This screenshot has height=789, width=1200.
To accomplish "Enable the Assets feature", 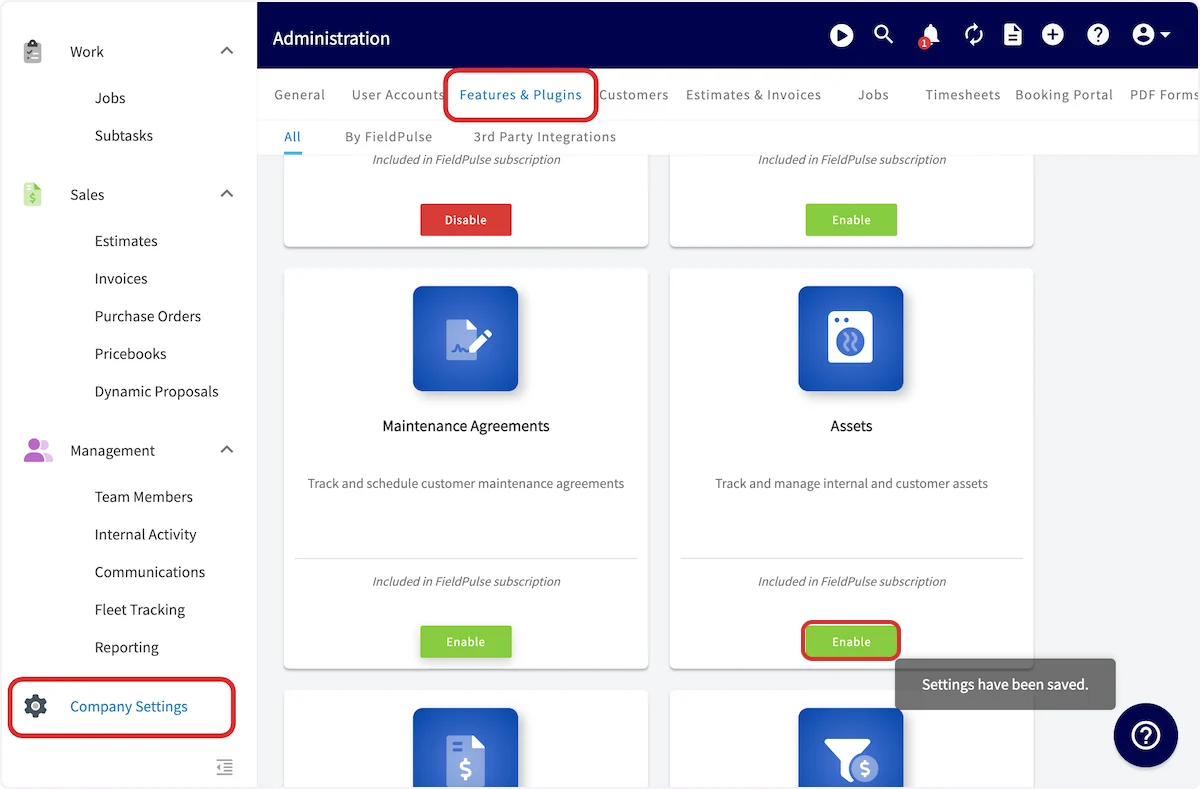I will [851, 642].
